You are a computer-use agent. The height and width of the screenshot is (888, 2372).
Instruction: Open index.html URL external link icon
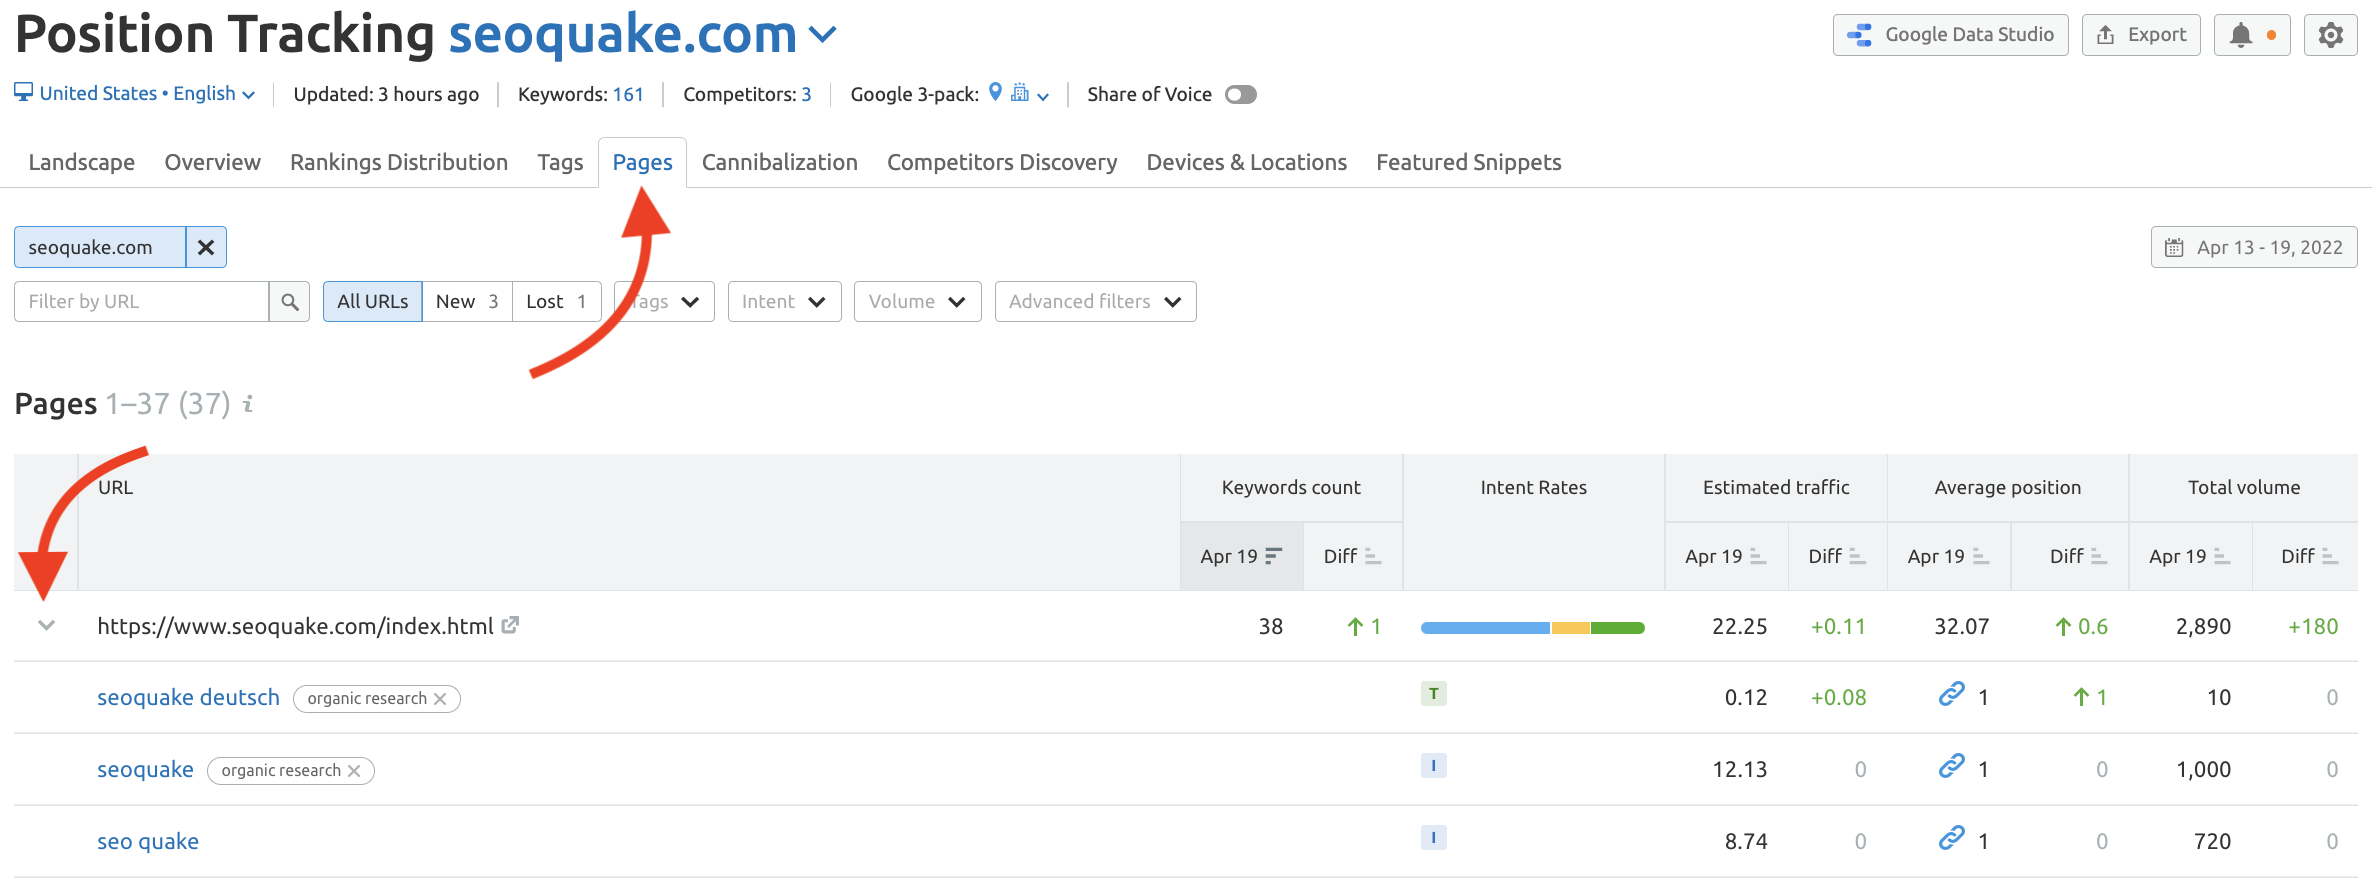[510, 625]
